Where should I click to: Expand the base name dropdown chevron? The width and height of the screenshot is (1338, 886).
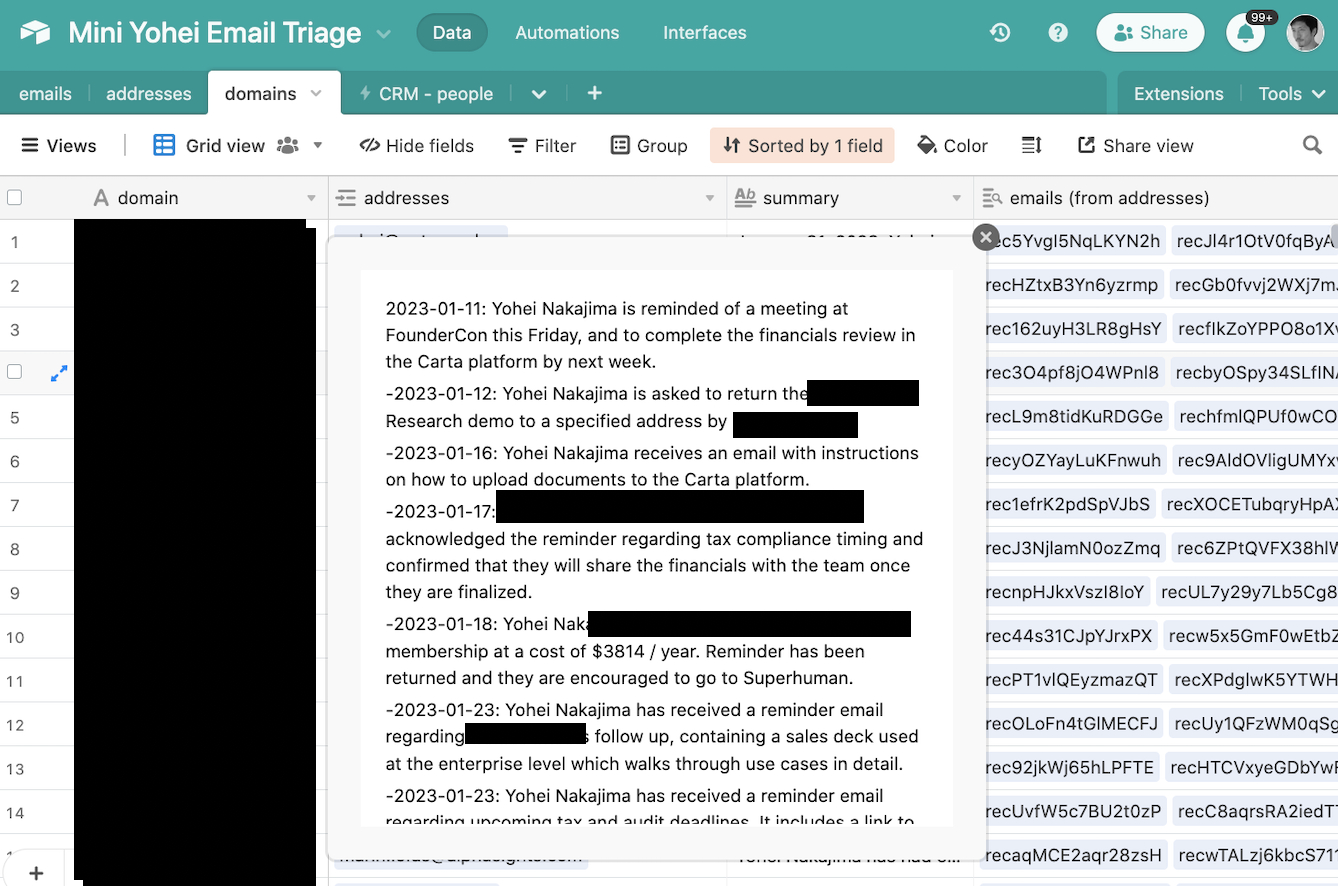pyautogui.click(x=384, y=34)
